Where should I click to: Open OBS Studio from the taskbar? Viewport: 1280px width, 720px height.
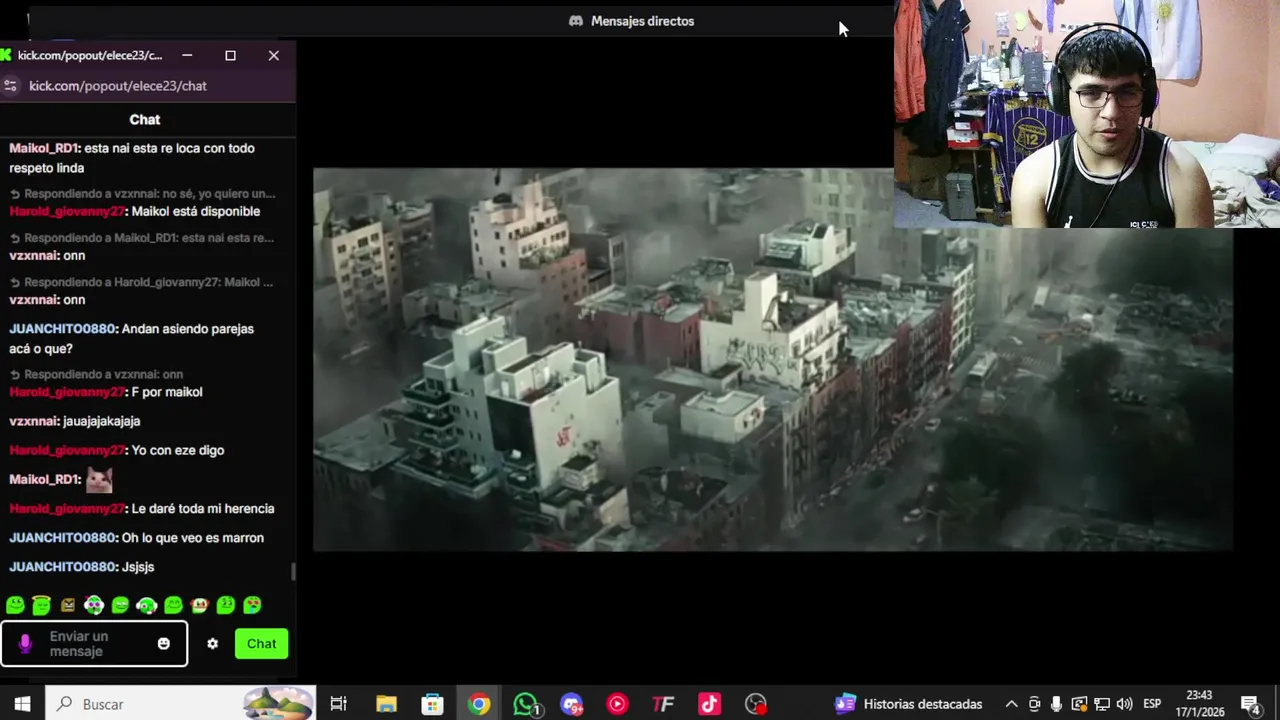pyautogui.click(x=756, y=704)
